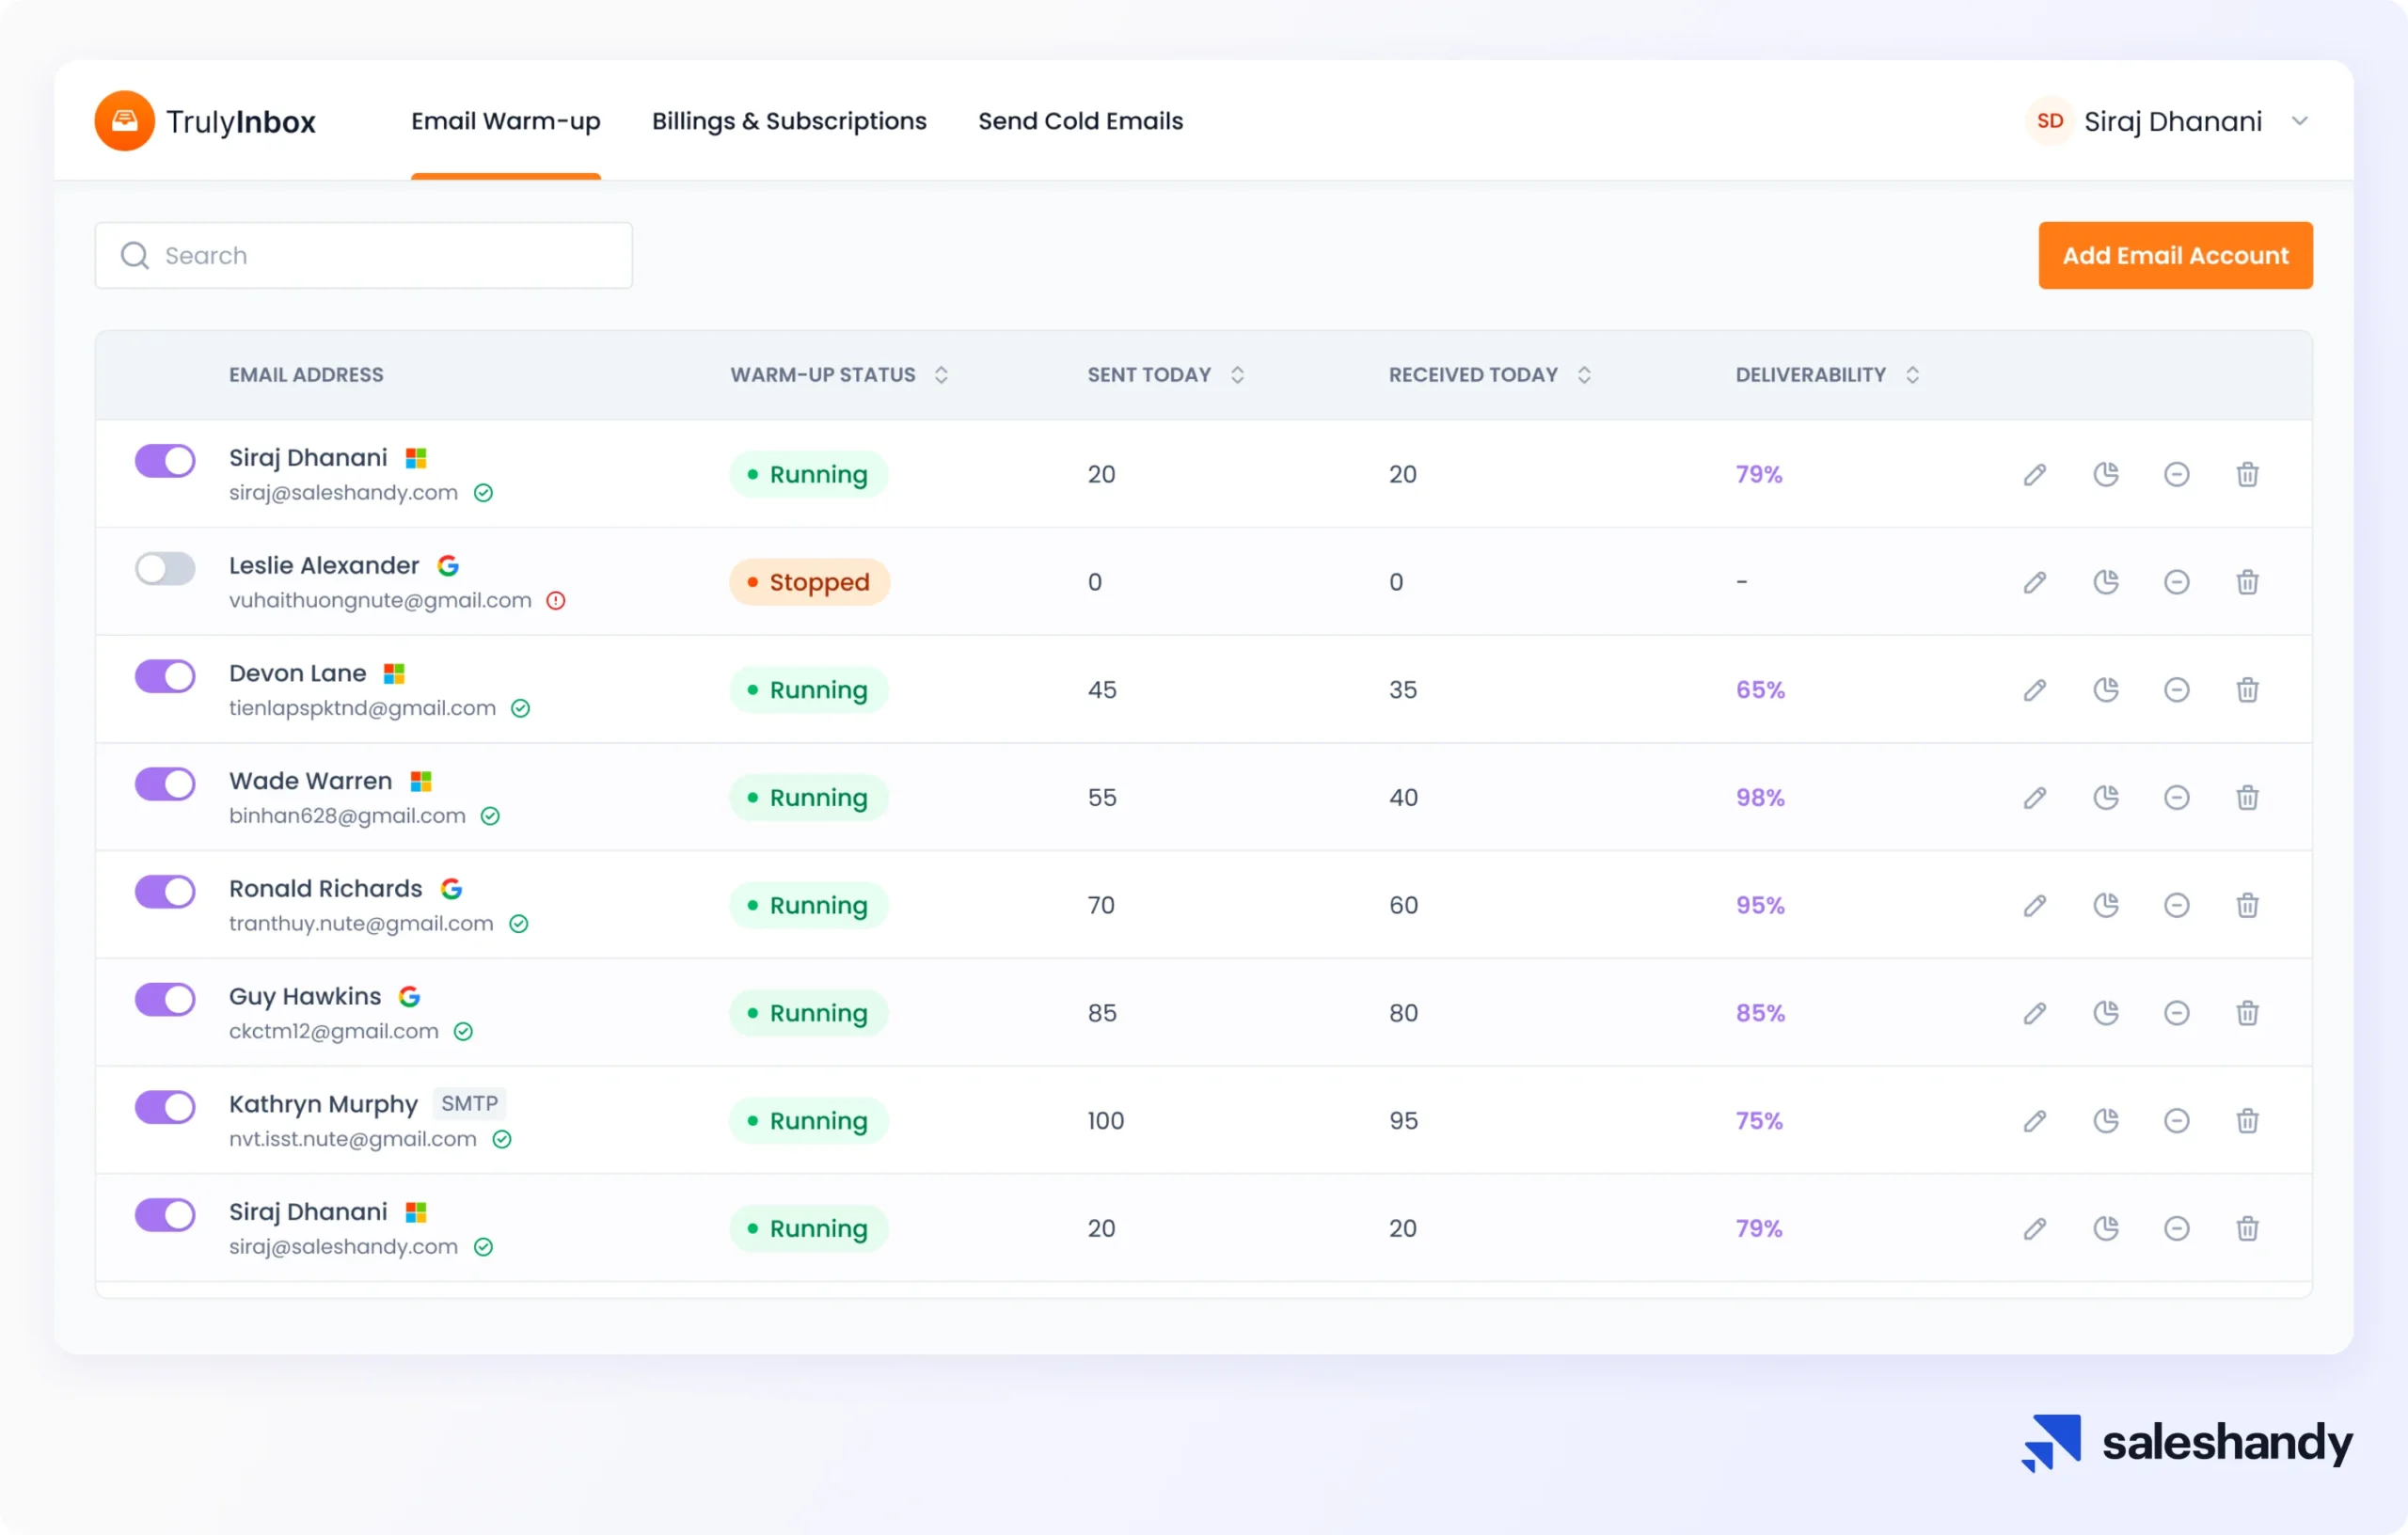Click the TrulyInbox logo icon
Screen dimensions: 2408x1535
click(x=124, y=121)
